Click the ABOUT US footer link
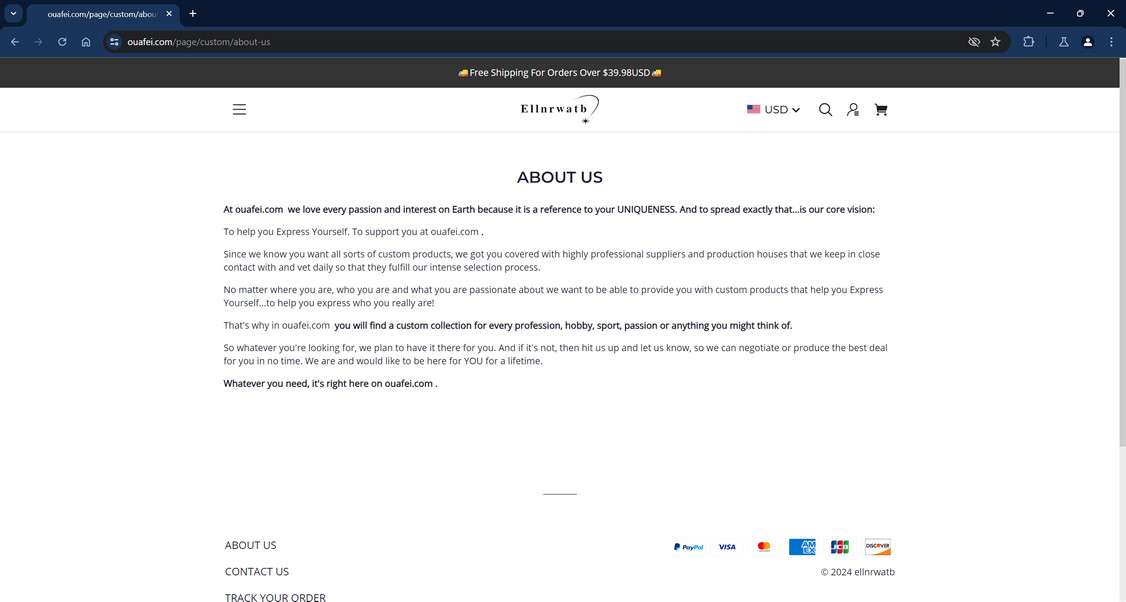 click(x=250, y=545)
